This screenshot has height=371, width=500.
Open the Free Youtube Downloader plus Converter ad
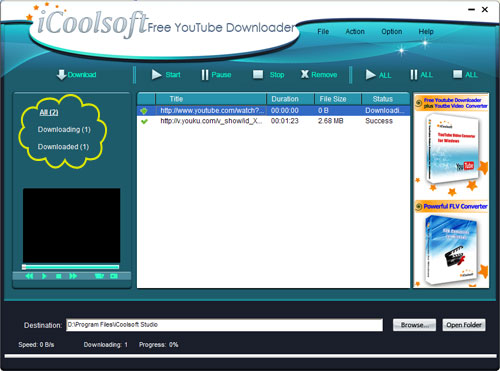(x=452, y=103)
